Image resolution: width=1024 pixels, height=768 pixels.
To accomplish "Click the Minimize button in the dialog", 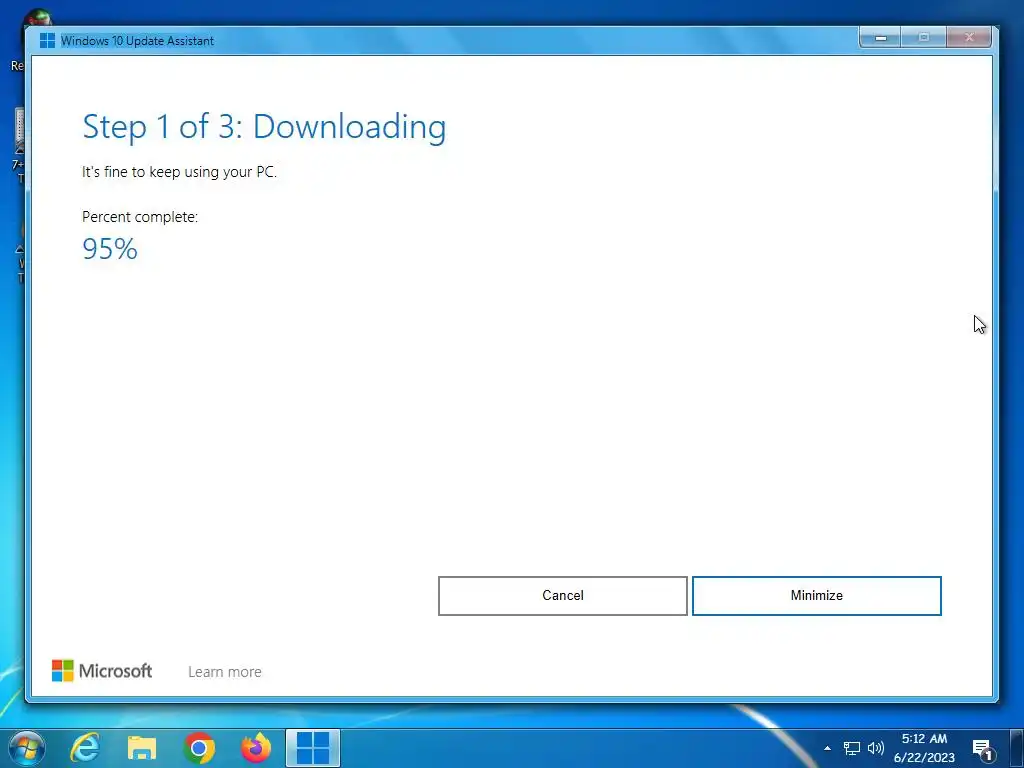I will [x=816, y=596].
